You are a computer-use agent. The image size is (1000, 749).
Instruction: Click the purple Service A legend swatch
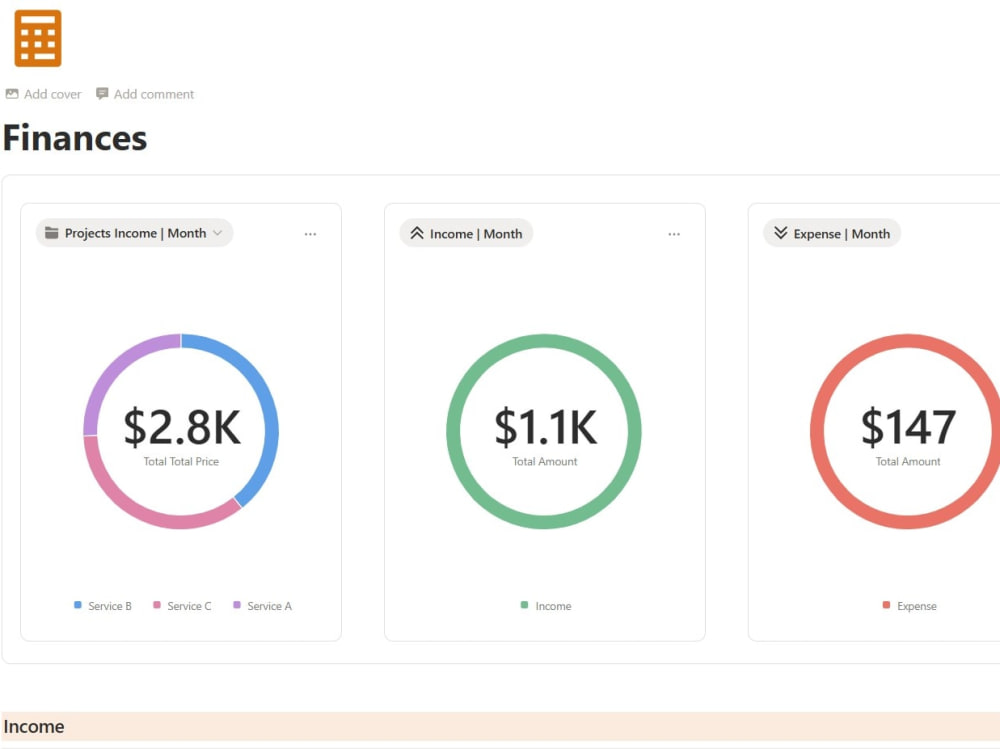pos(237,605)
